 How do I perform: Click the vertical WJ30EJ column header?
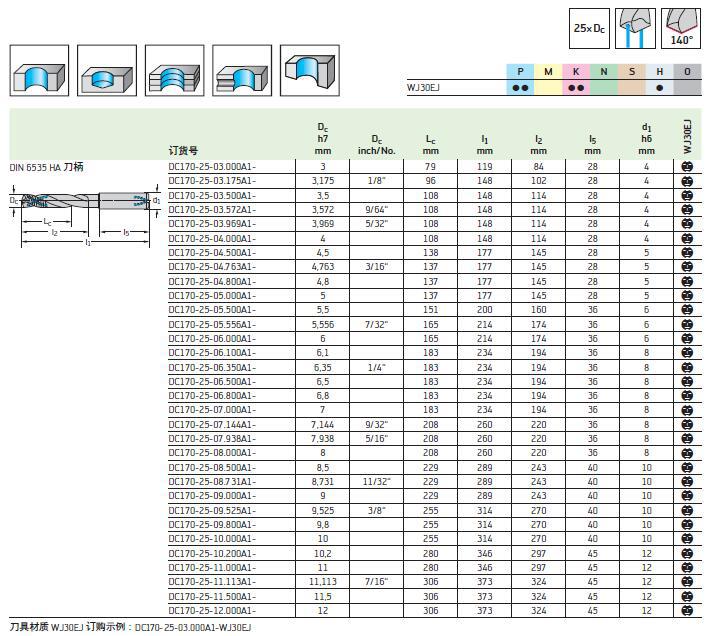[687, 136]
